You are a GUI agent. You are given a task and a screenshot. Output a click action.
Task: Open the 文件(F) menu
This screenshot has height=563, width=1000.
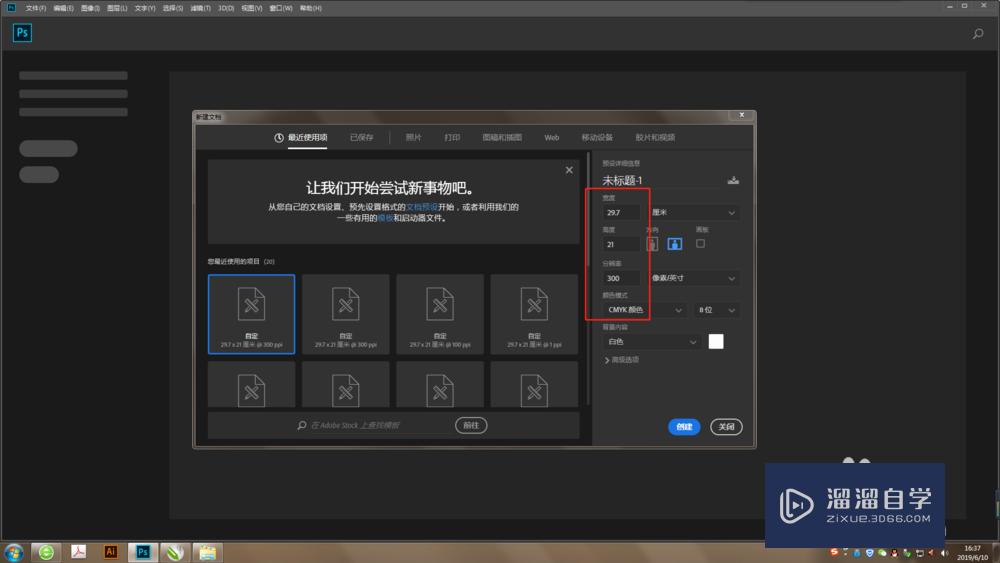tap(36, 8)
